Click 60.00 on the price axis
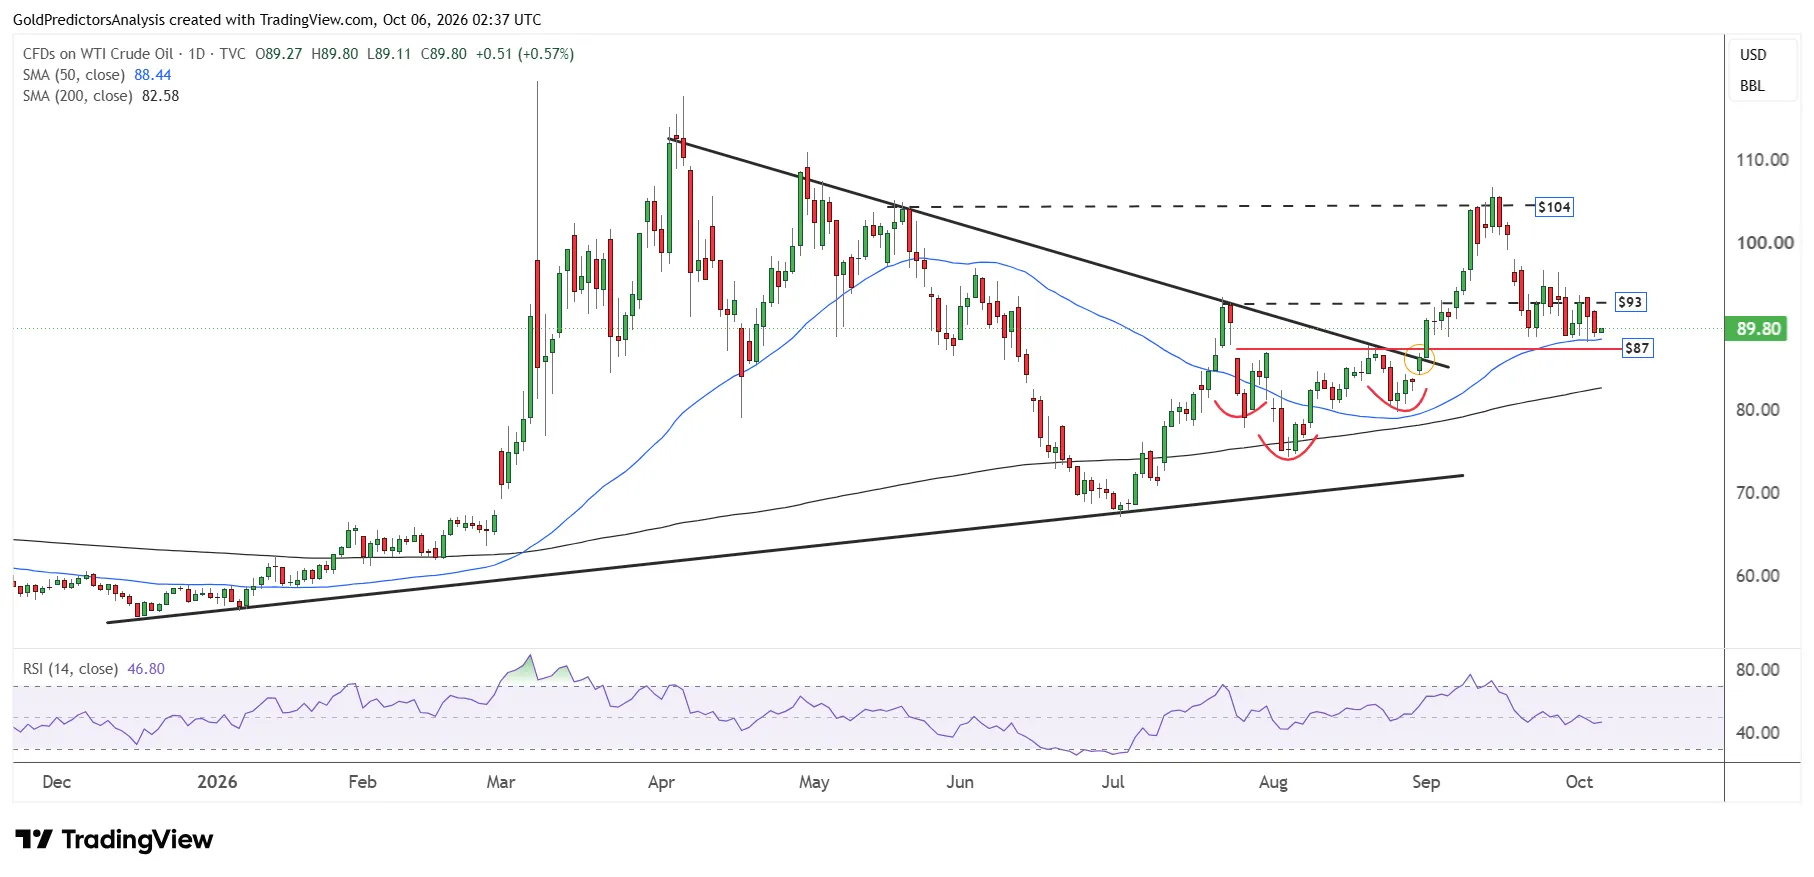 (1758, 576)
